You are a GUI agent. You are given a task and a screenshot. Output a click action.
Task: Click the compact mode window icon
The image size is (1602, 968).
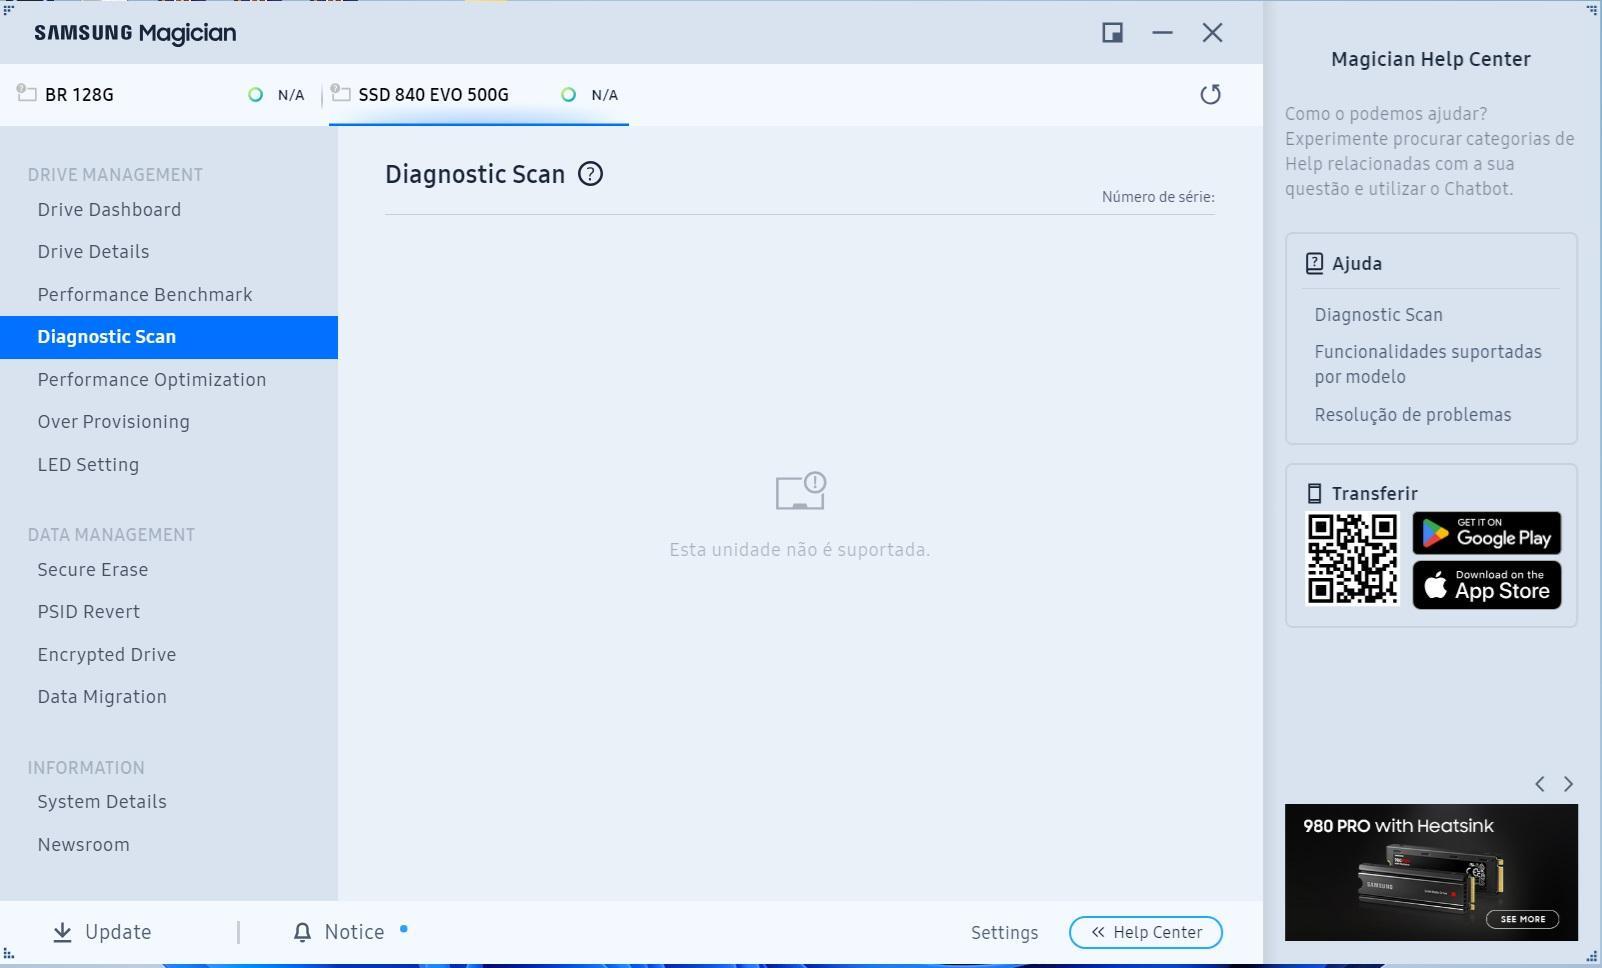click(x=1112, y=33)
